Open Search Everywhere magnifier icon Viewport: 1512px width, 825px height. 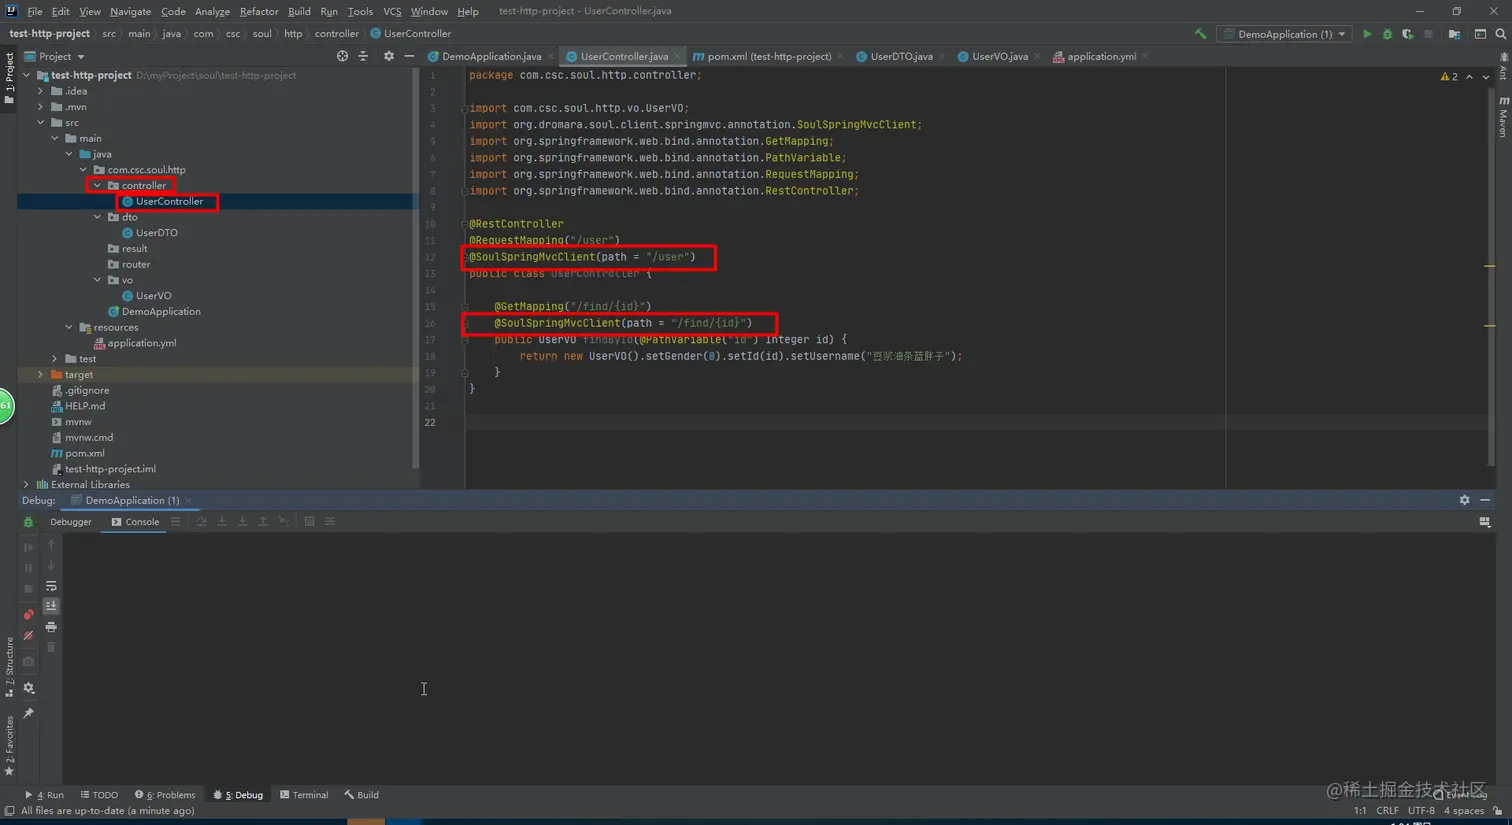1500,34
